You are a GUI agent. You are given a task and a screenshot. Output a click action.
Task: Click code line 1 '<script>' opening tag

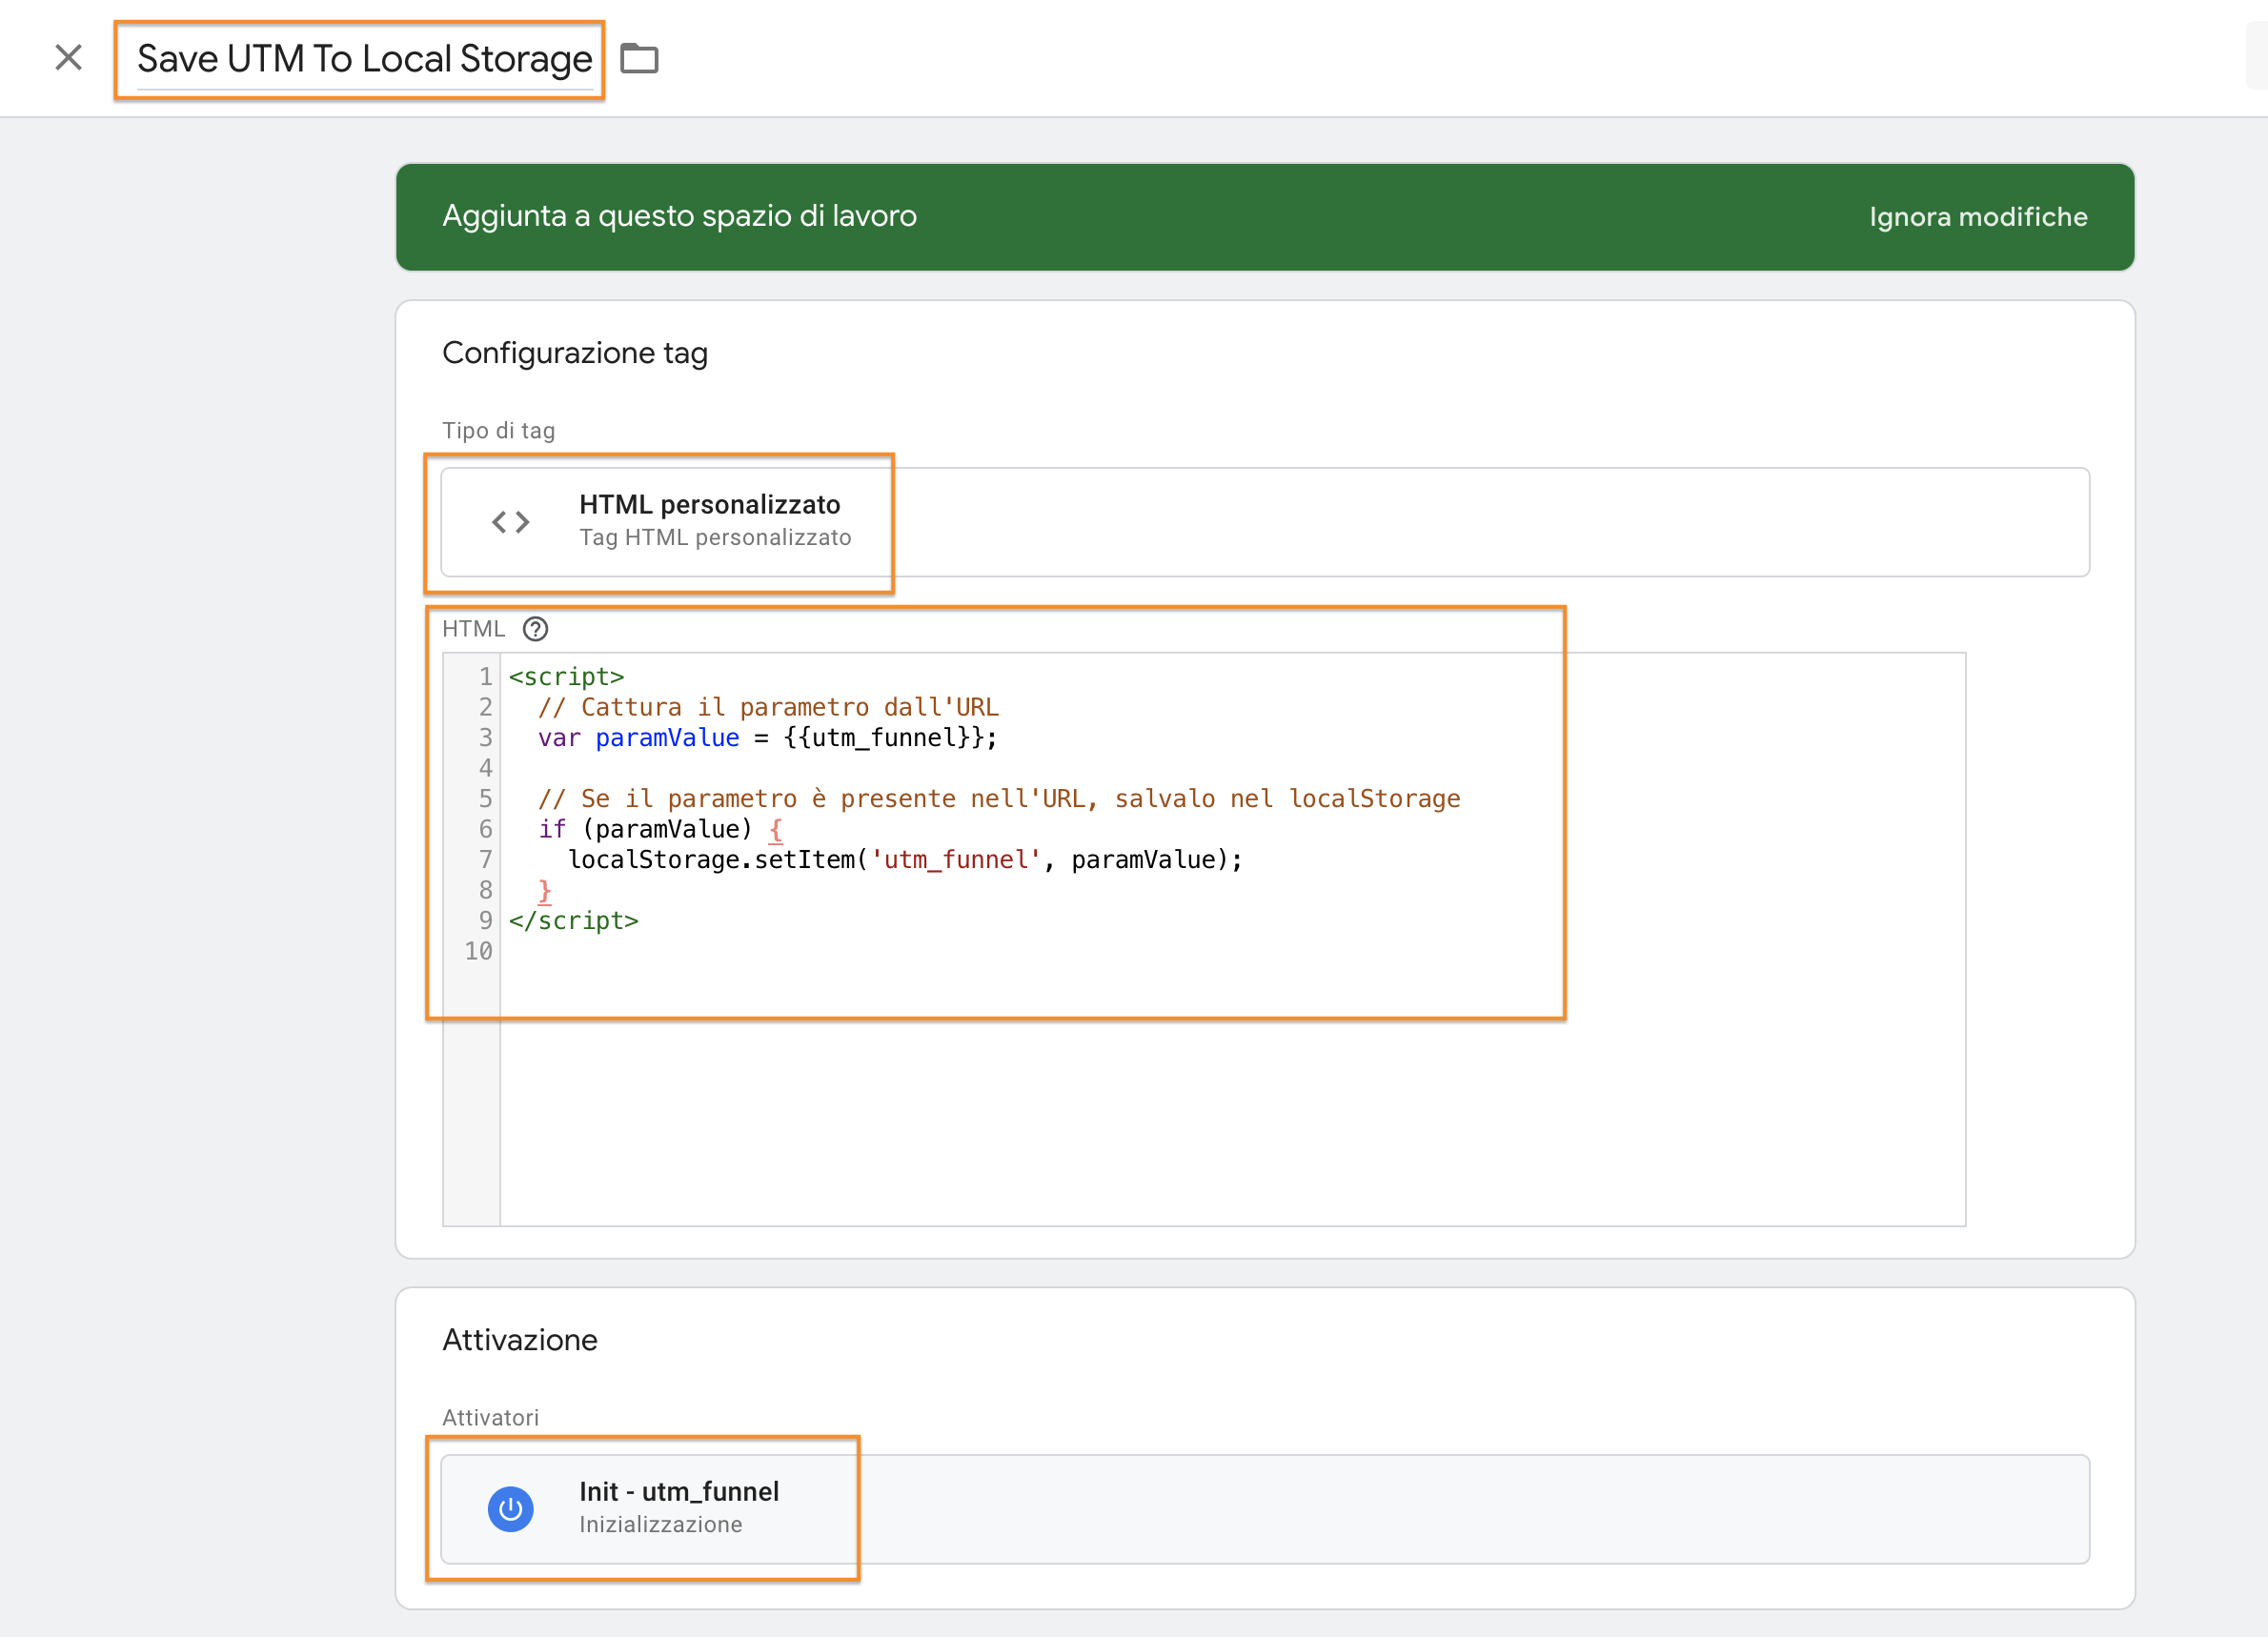[x=566, y=677]
